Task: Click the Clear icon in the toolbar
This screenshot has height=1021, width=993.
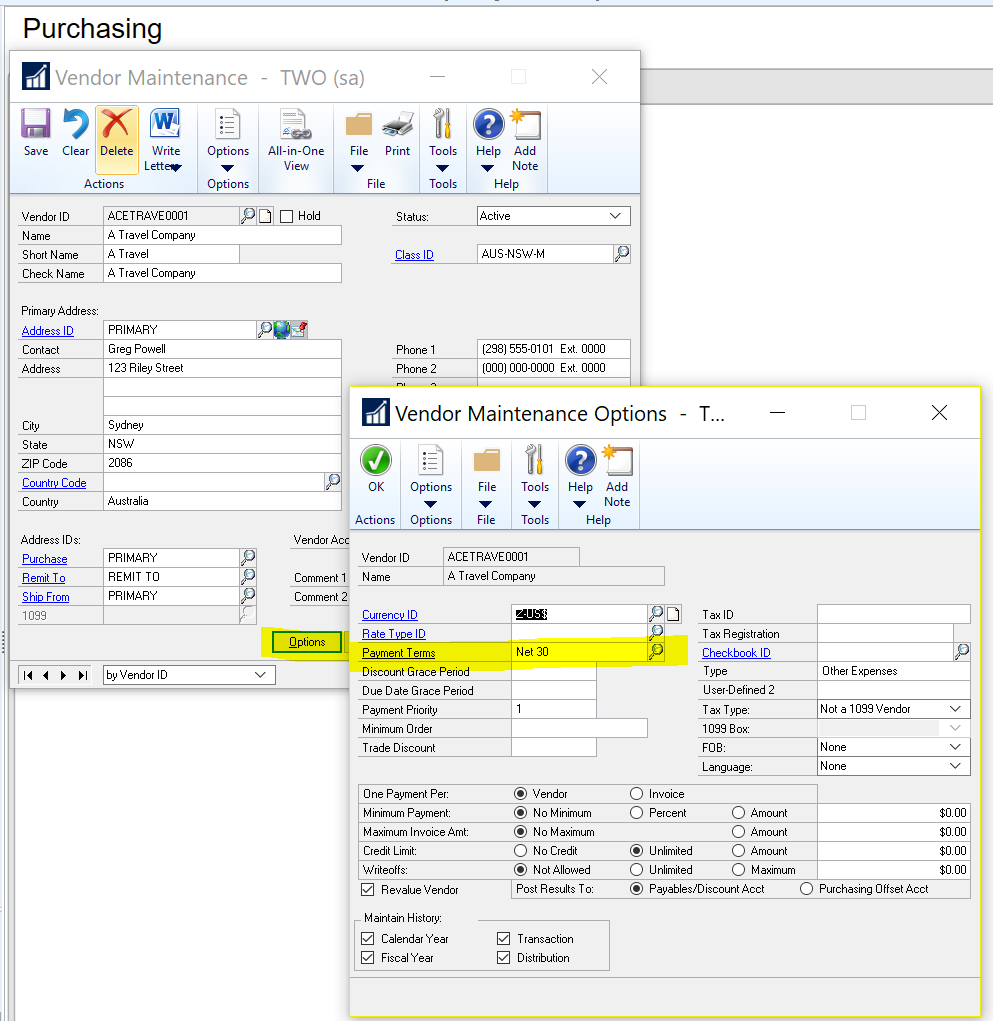Action: [x=75, y=125]
